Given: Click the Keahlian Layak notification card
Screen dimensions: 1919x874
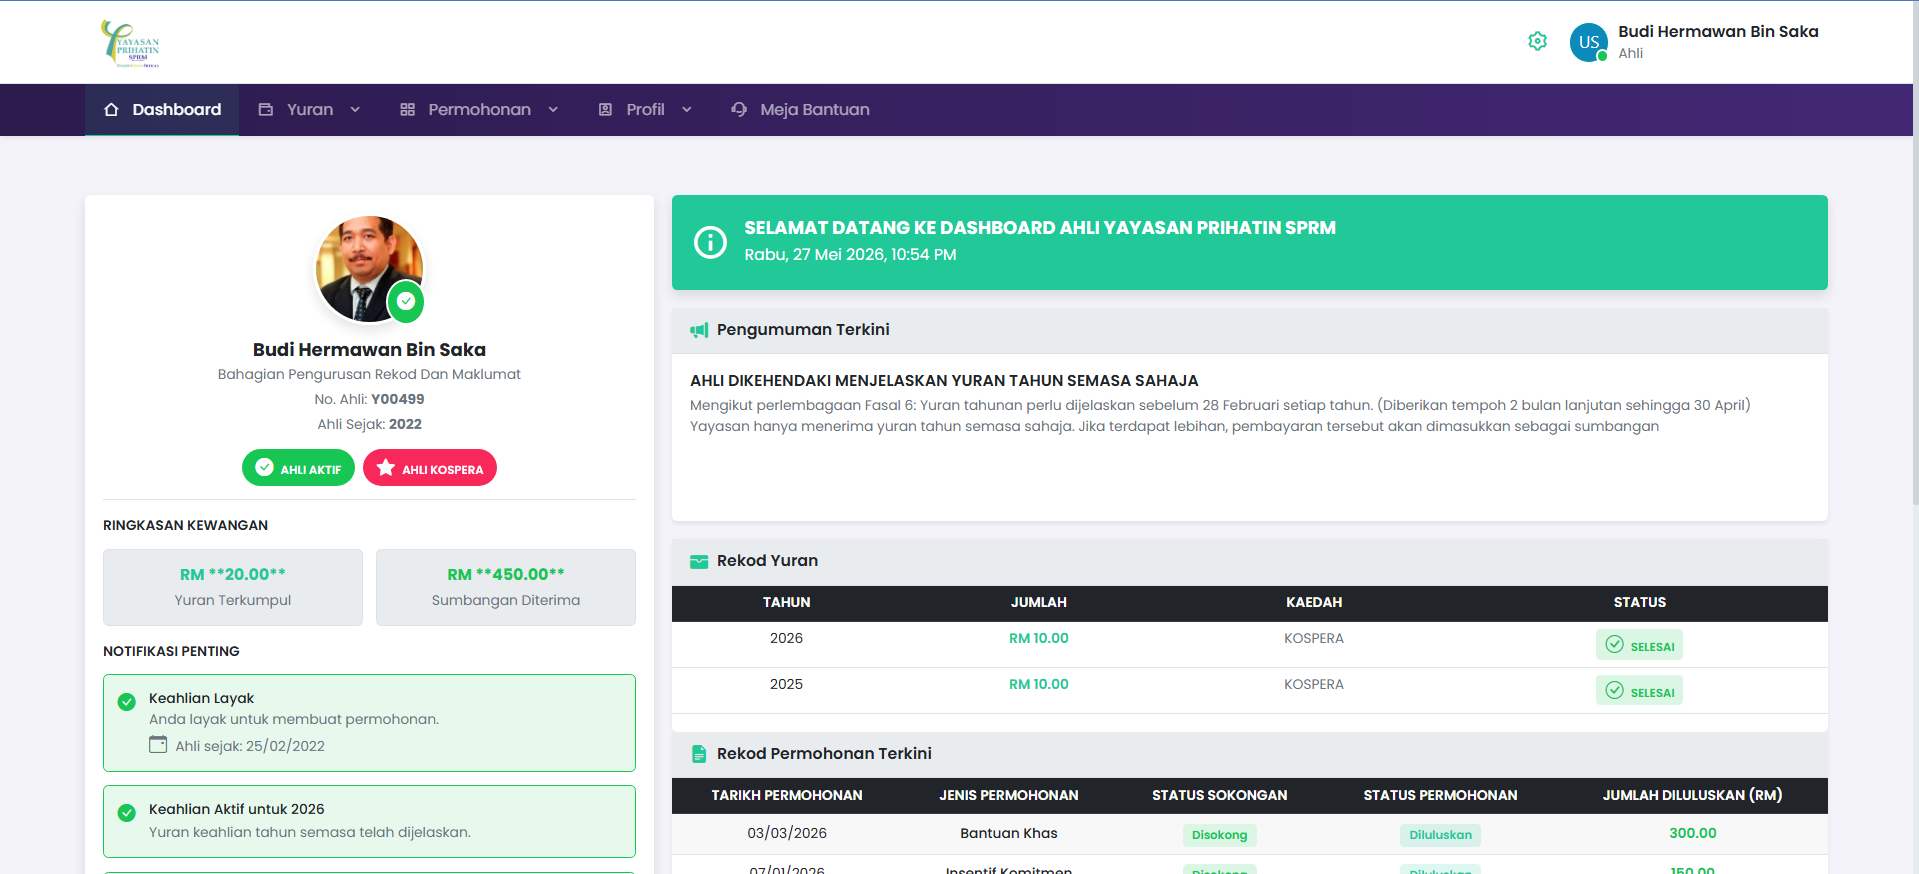Looking at the screenshot, I should click(x=369, y=723).
